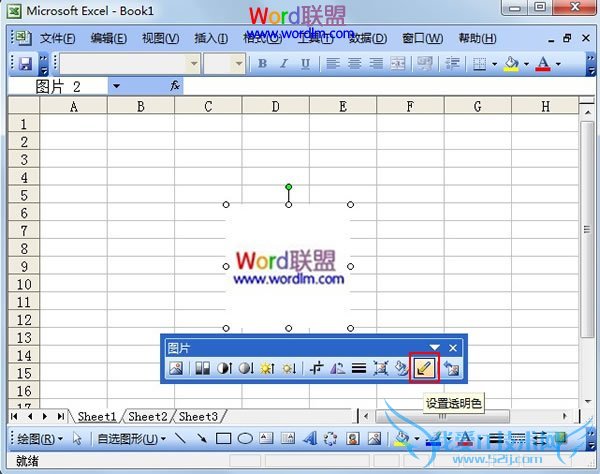Open the 自选图形(U) AutoShapes menu
This screenshot has width=600, height=474.
tap(131, 439)
